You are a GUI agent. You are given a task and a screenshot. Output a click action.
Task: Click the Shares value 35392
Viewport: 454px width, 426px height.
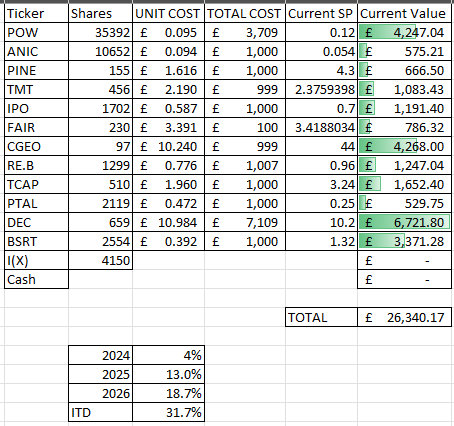pos(100,32)
